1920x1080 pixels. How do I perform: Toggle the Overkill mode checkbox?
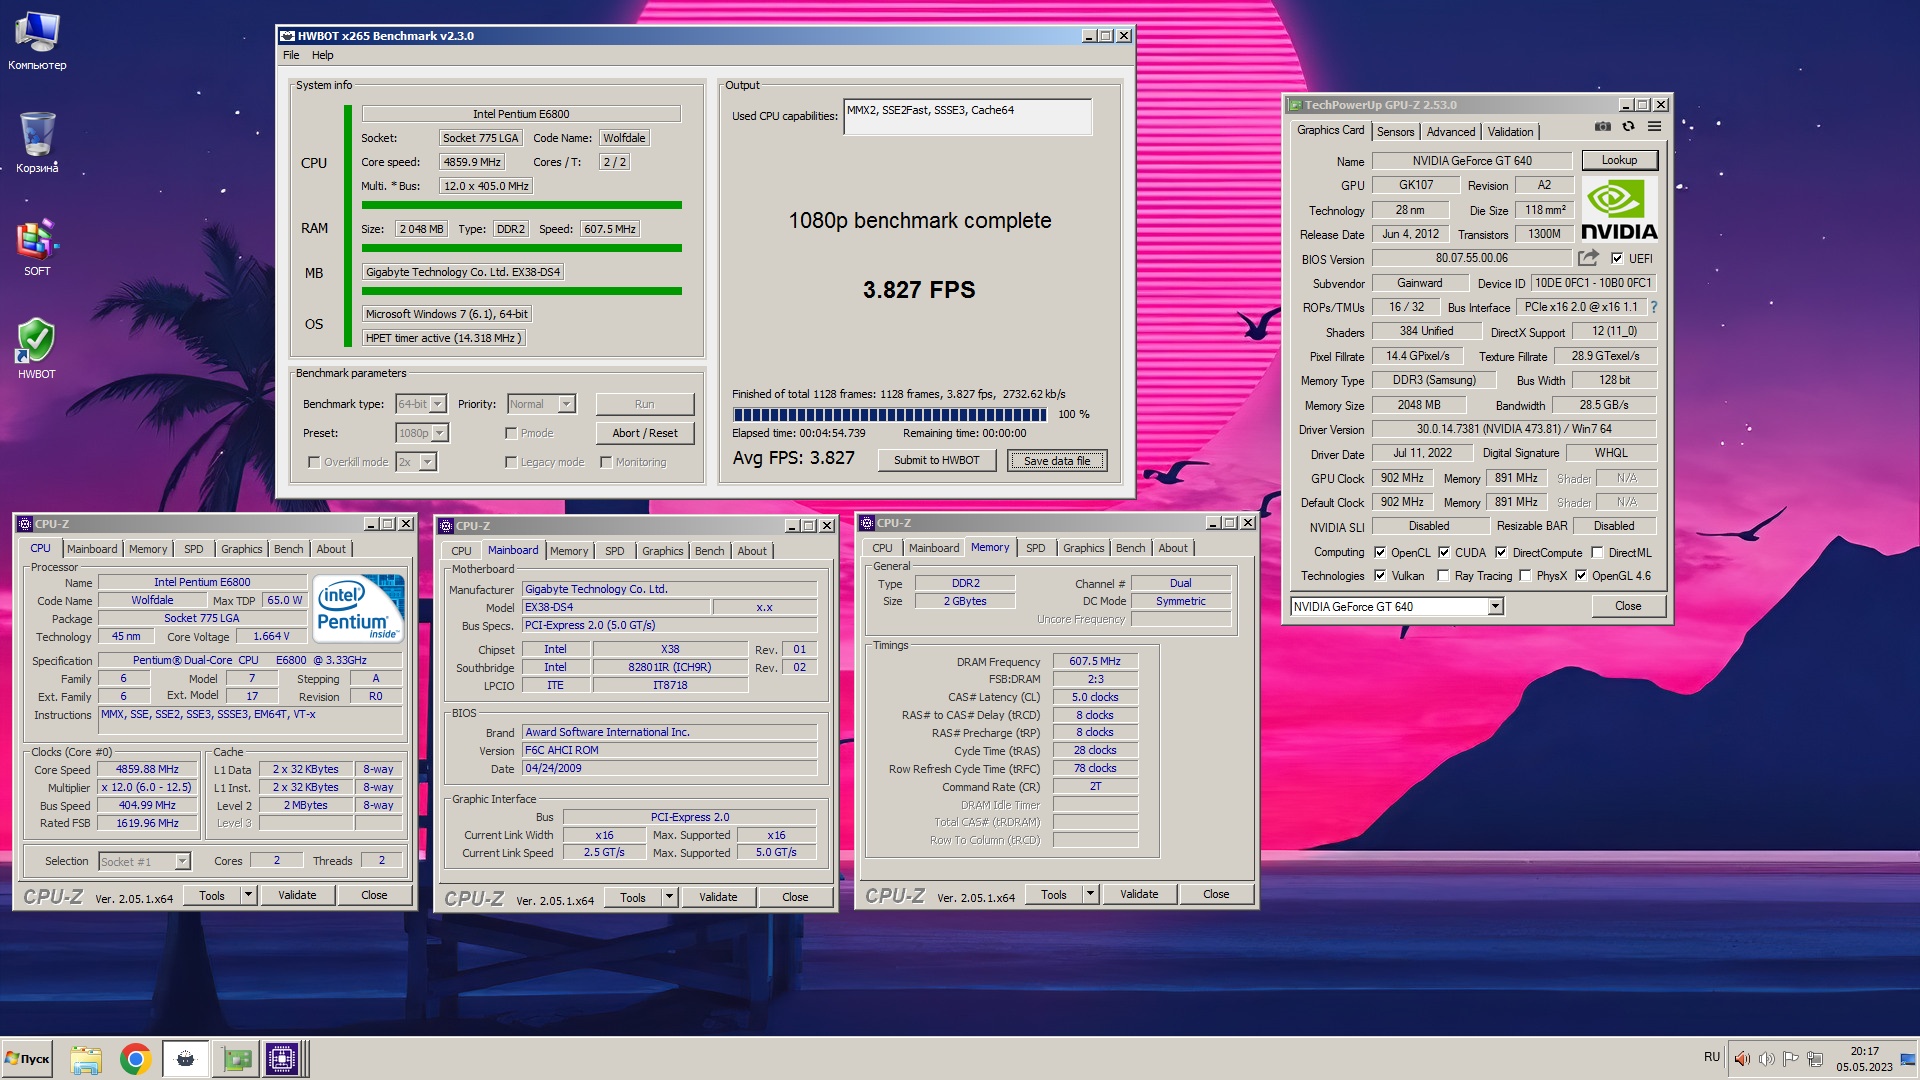point(314,462)
